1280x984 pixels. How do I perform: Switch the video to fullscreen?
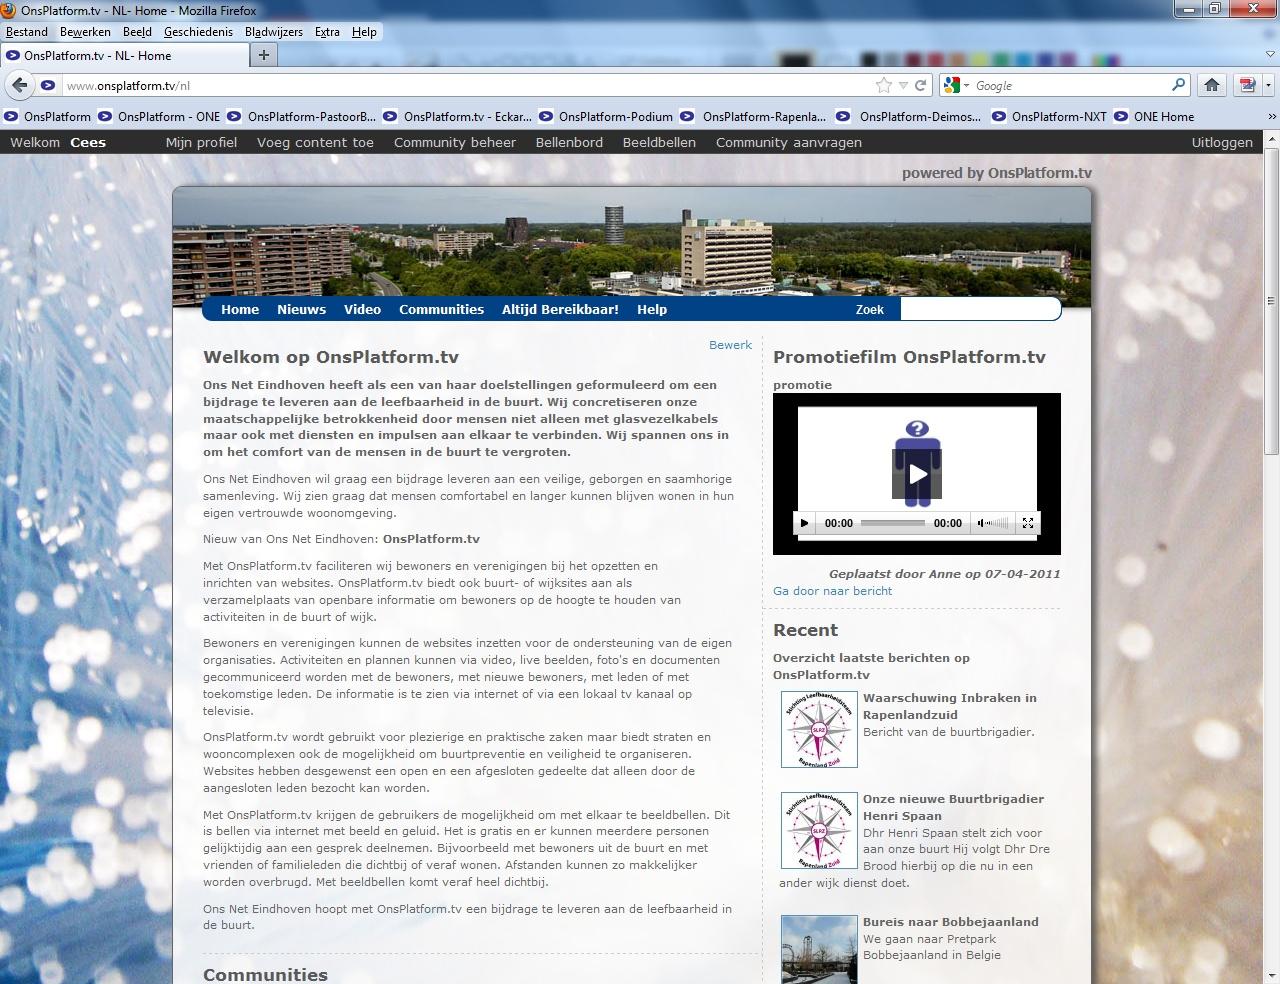tap(1027, 523)
